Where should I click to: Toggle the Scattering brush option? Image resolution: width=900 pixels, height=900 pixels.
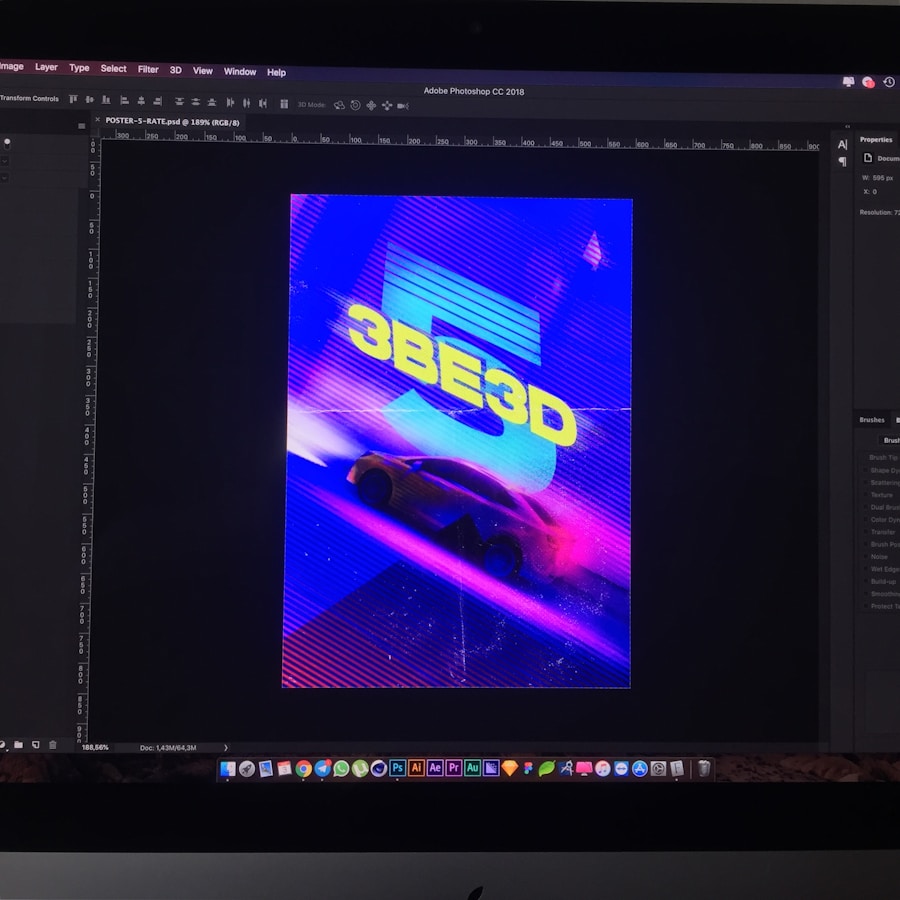coord(865,482)
